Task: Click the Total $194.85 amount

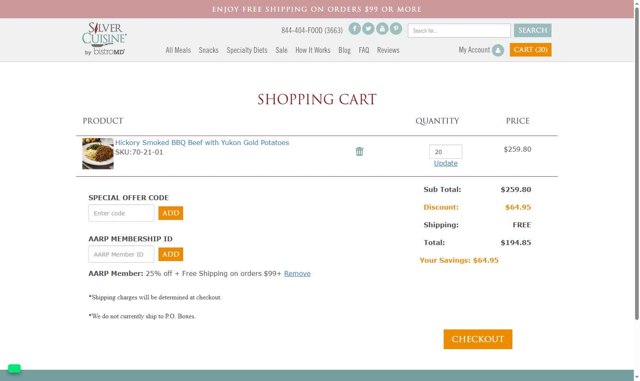Action: pos(516,243)
